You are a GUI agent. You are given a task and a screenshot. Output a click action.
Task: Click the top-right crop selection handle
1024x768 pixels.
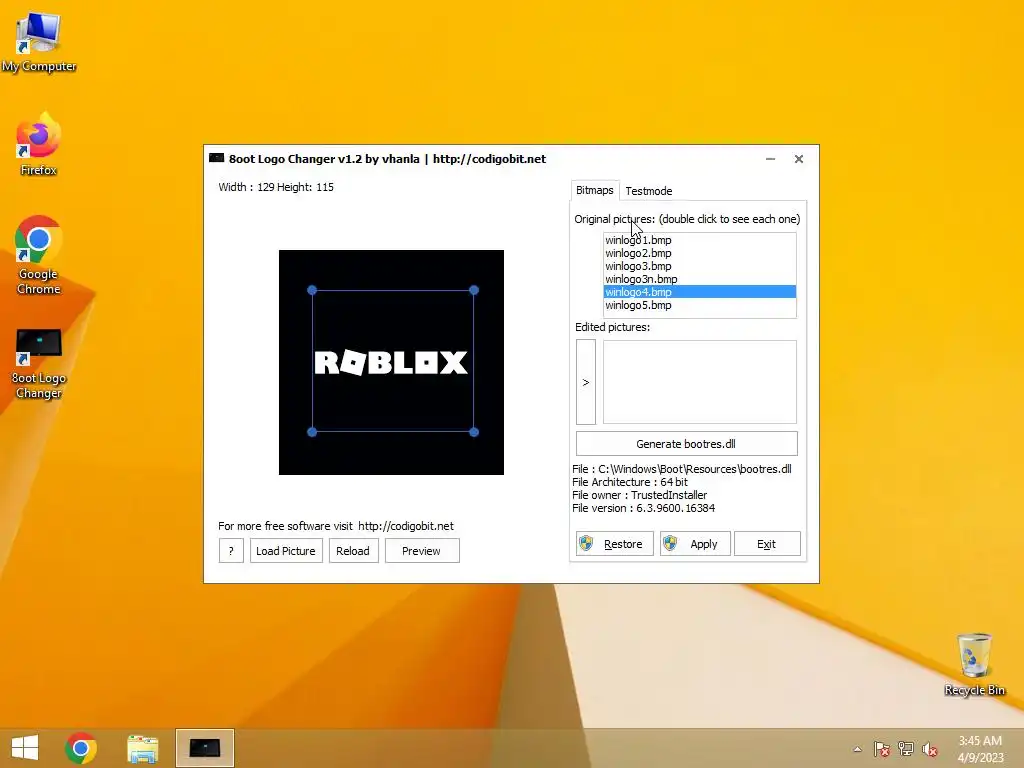click(x=474, y=290)
